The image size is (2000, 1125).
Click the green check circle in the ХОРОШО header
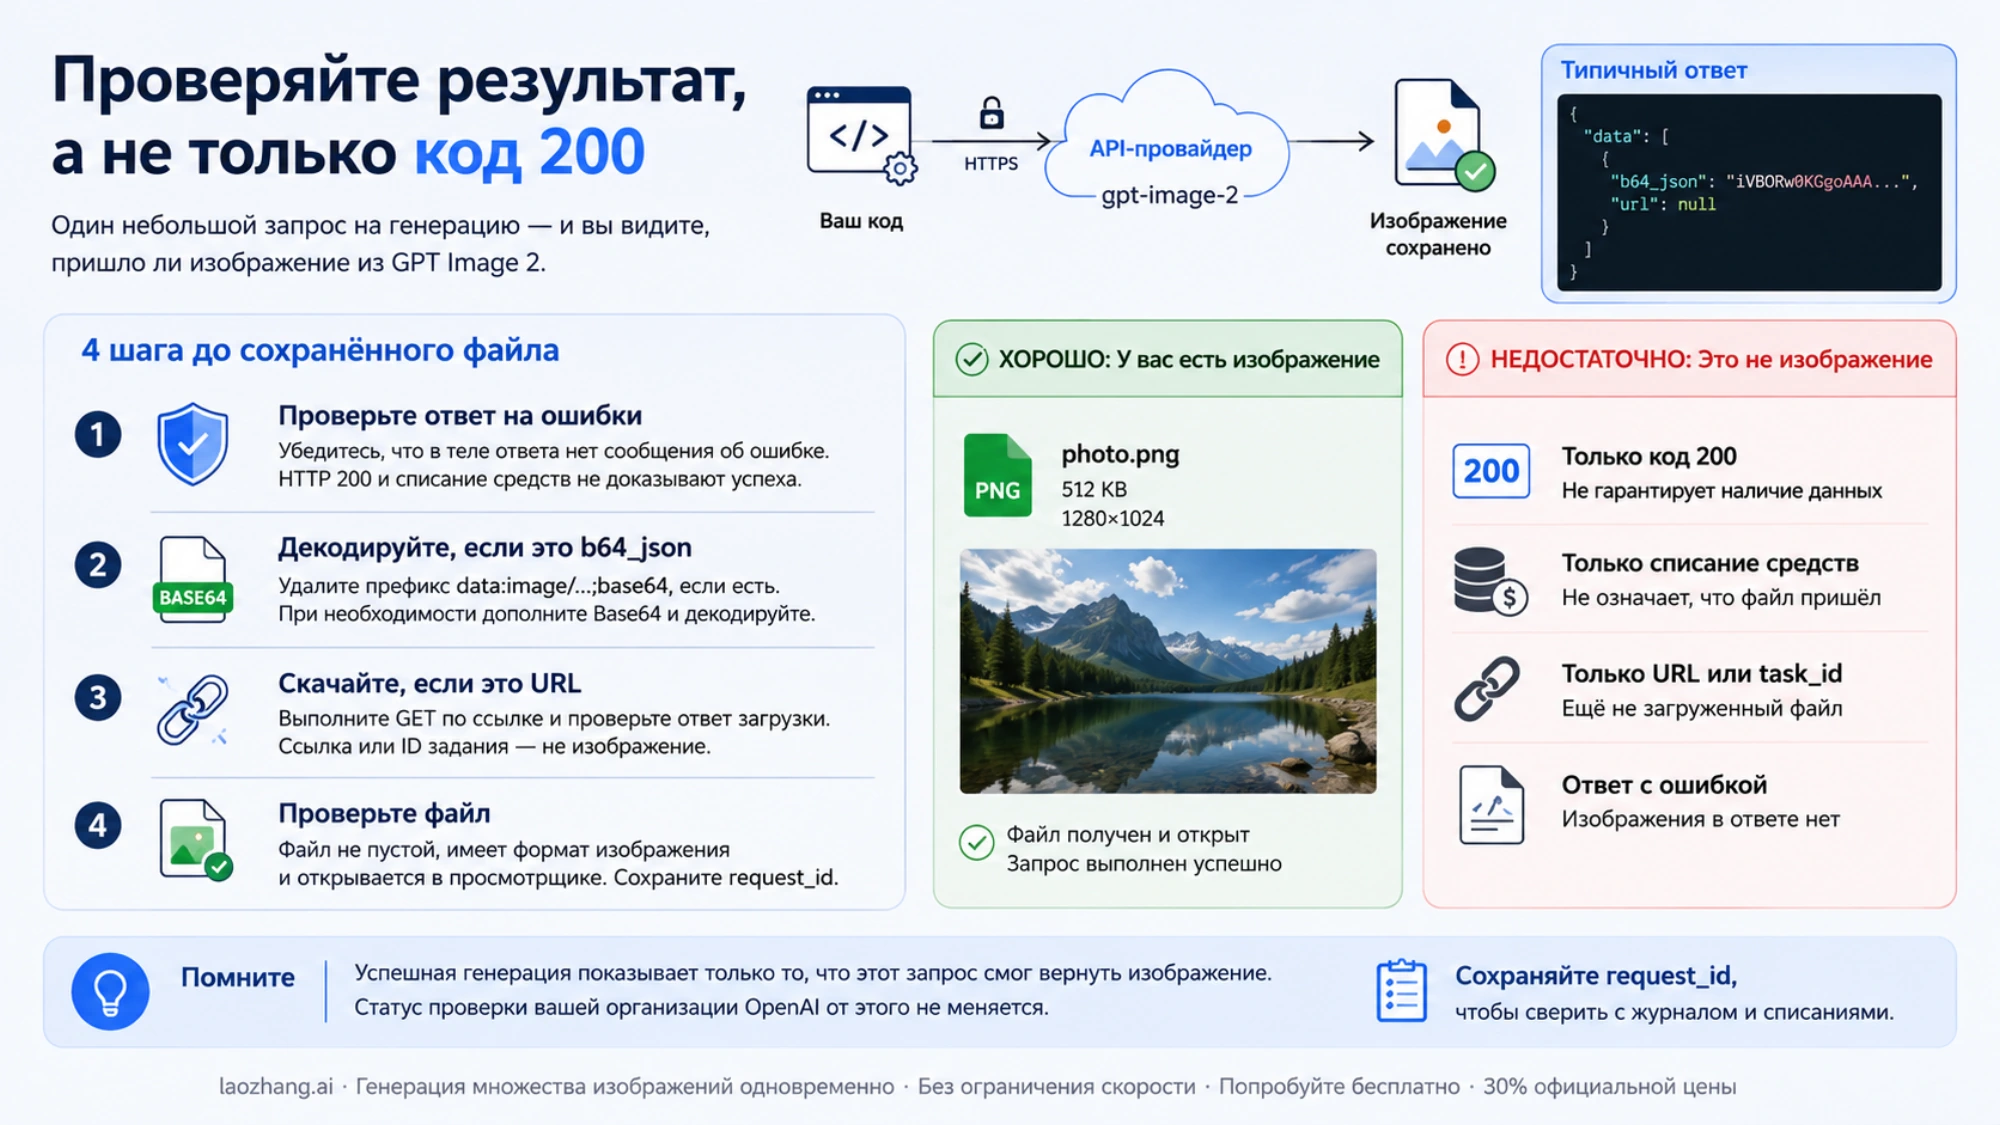(972, 359)
